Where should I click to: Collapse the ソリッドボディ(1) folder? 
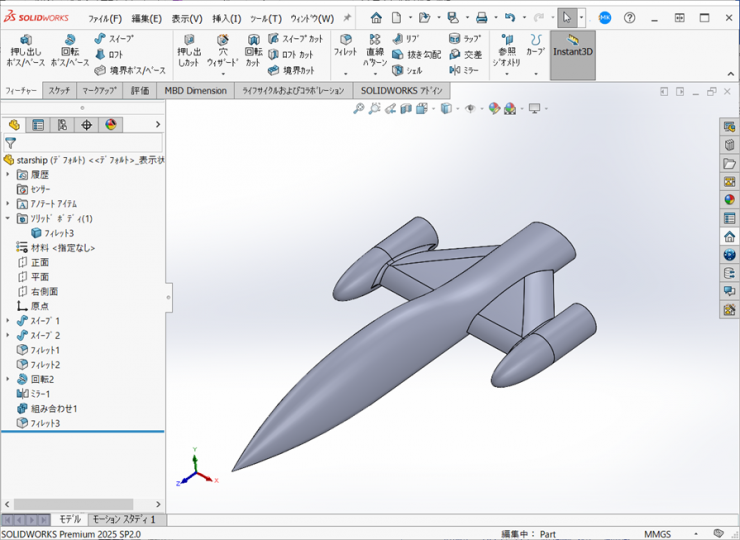point(8,218)
